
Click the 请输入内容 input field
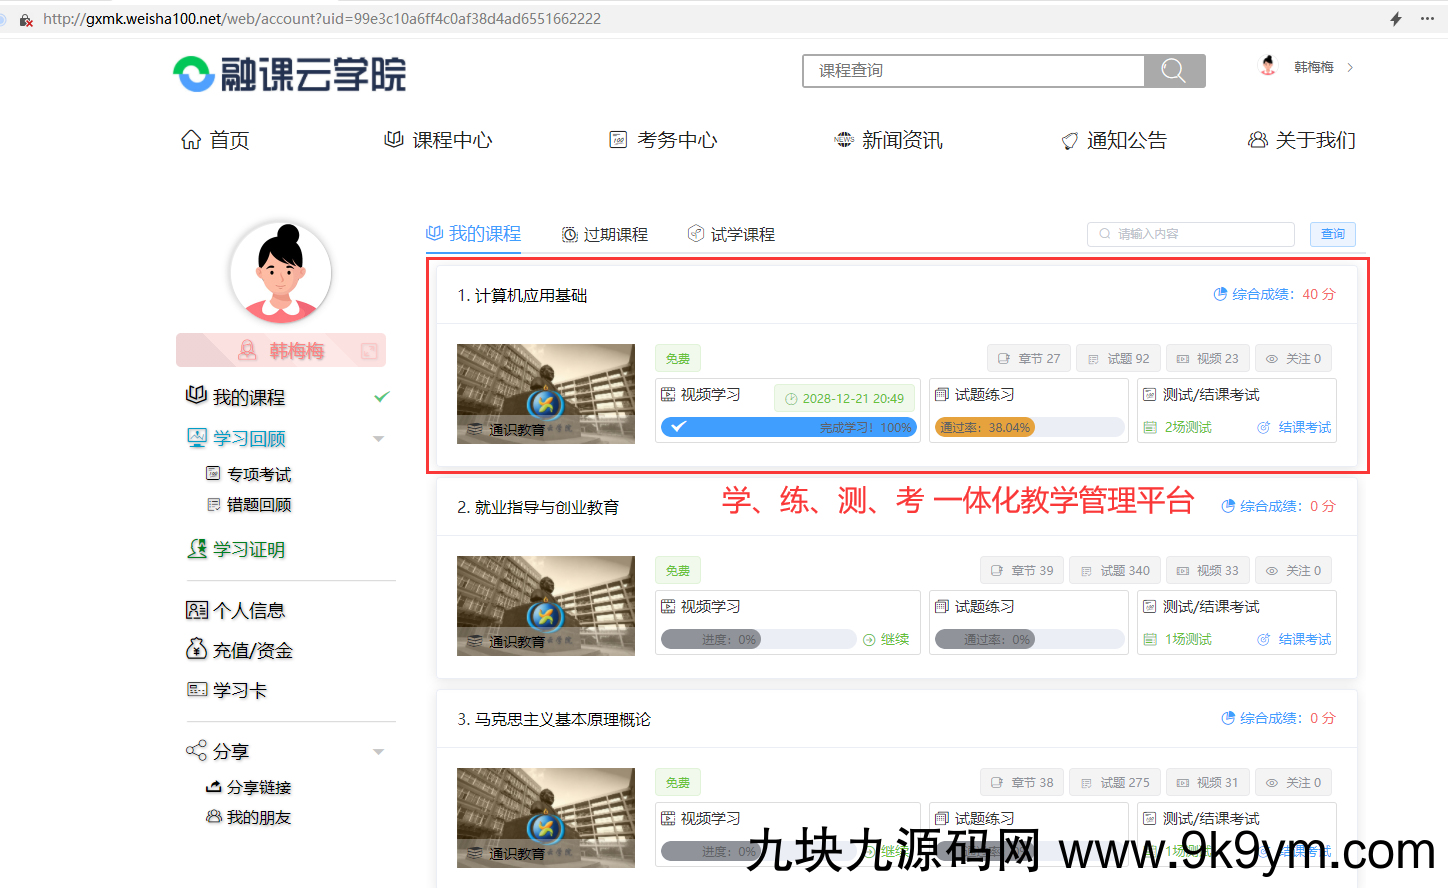pyautogui.click(x=1190, y=234)
